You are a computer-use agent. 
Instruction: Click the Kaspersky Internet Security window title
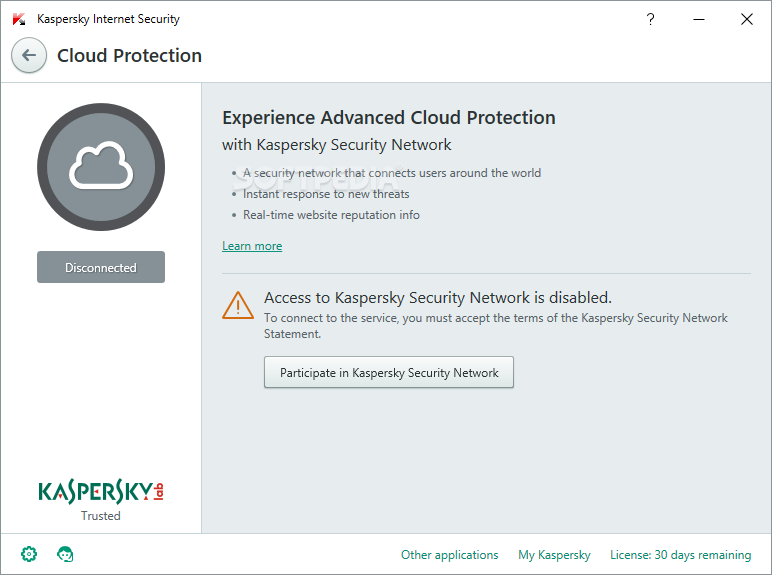tap(108, 19)
